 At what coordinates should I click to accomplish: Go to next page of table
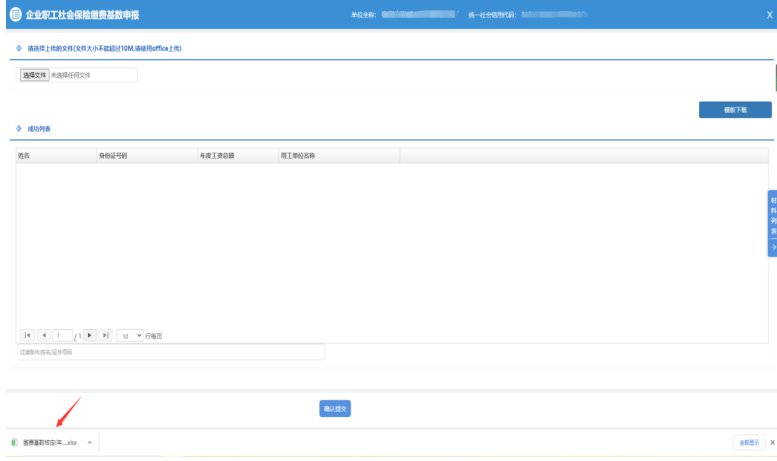click(90, 335)
